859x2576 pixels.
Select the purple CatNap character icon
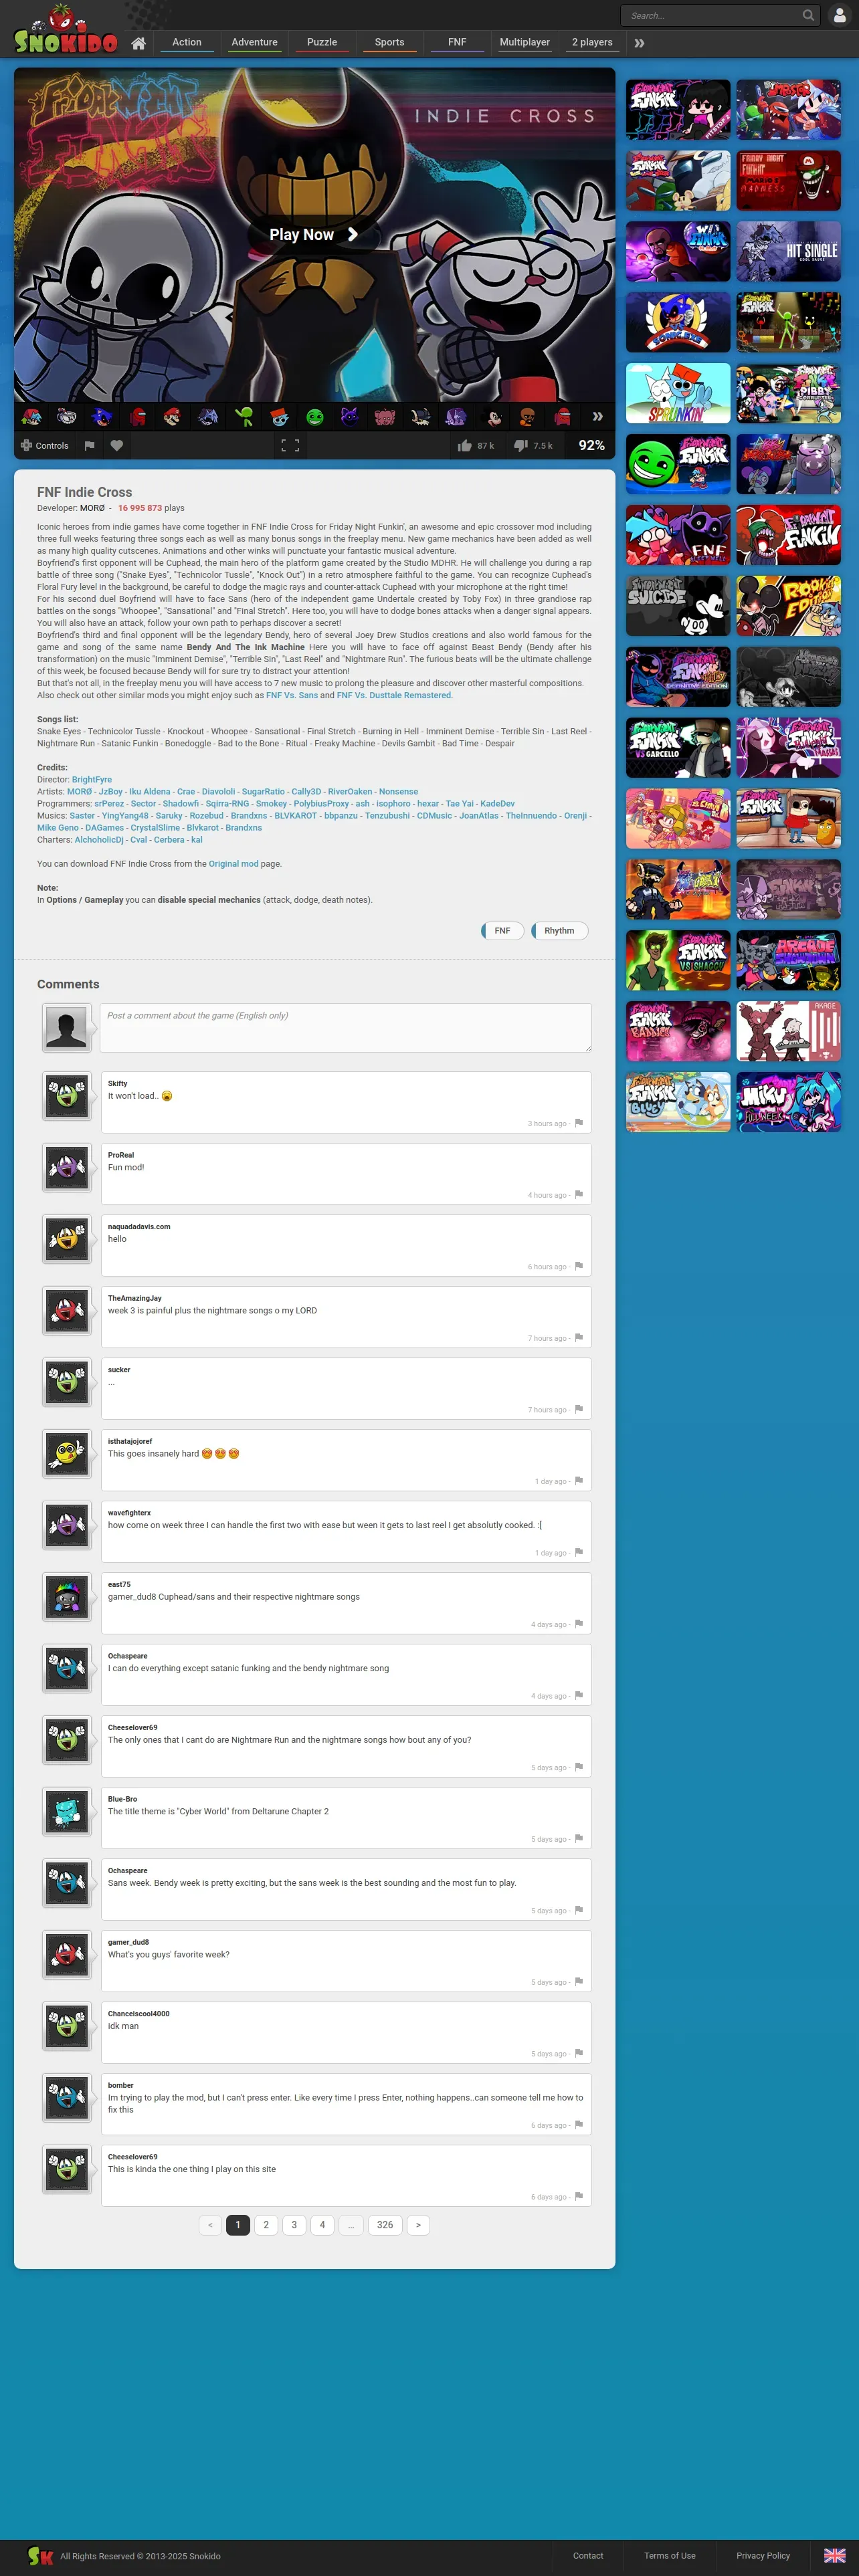pos(350,417)
